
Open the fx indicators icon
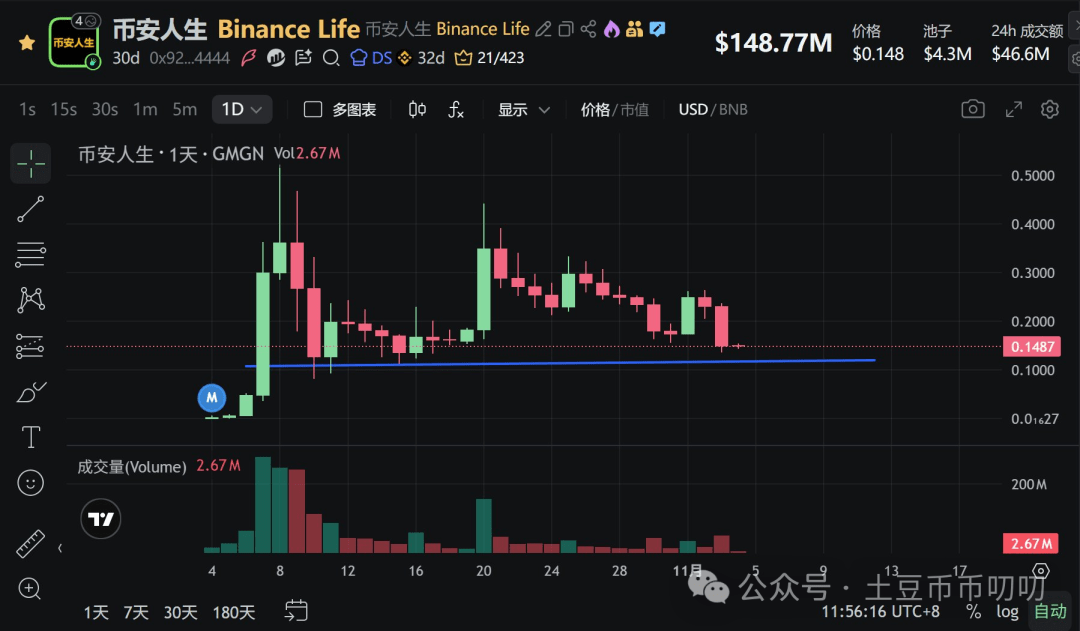point(456,110)
